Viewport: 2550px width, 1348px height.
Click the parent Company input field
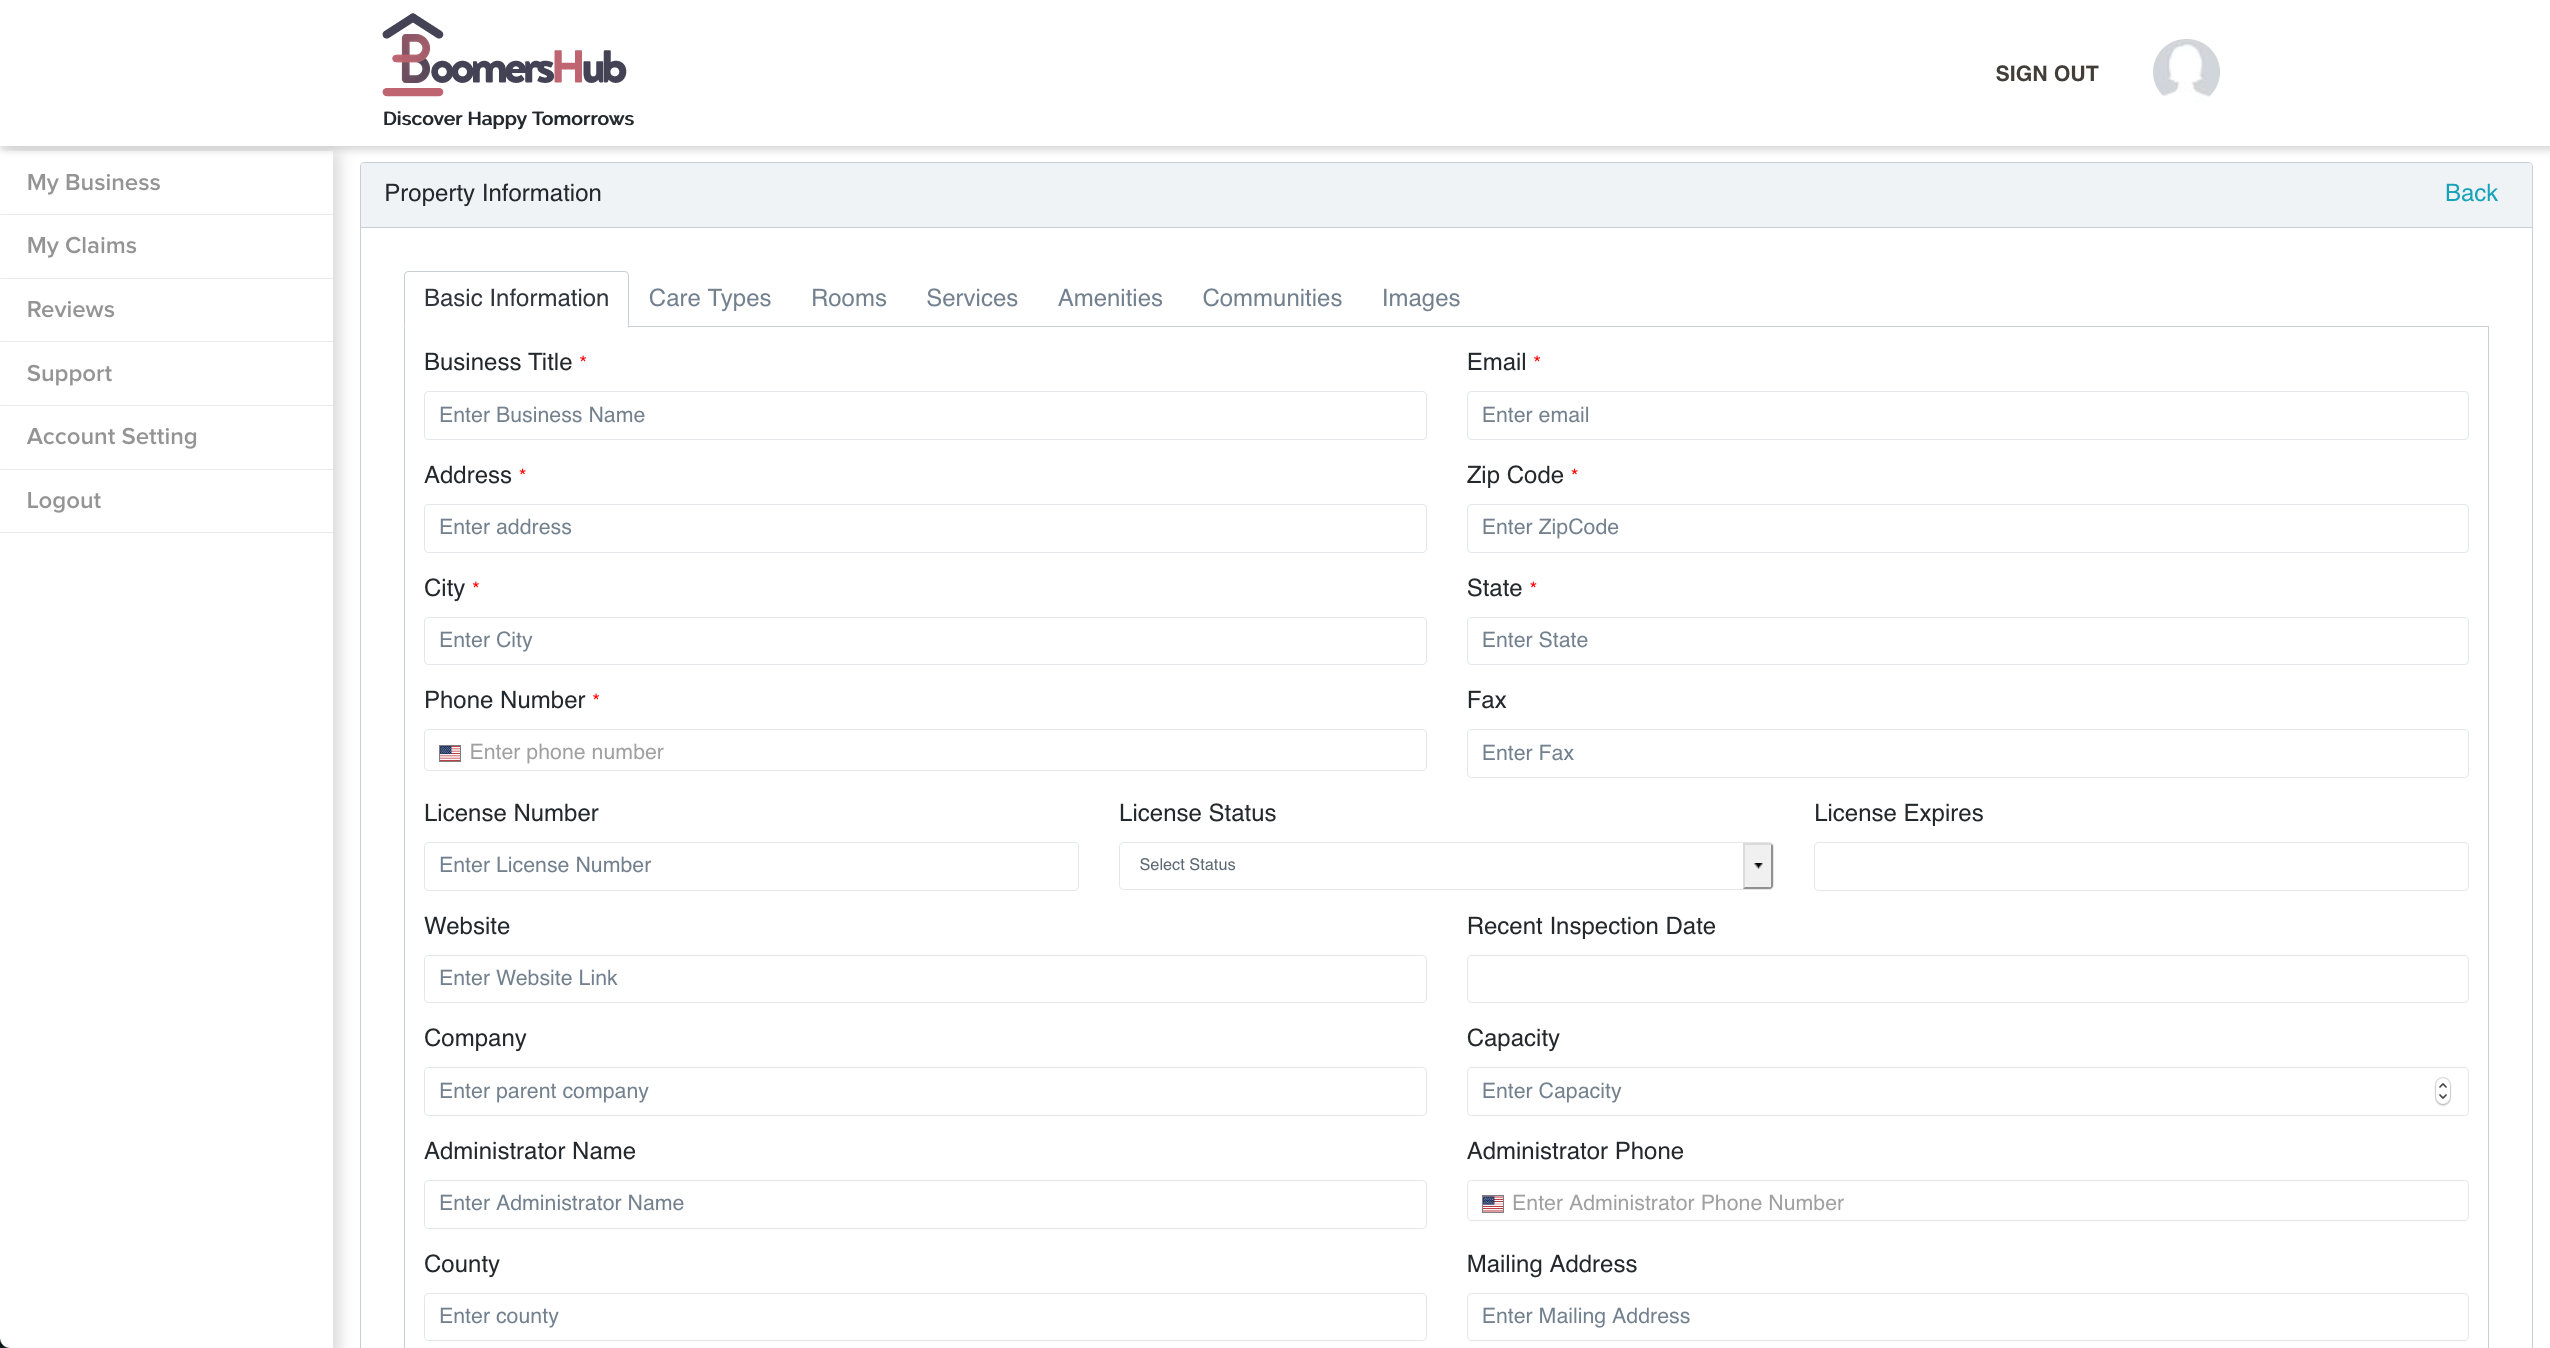coord(925,1091)
